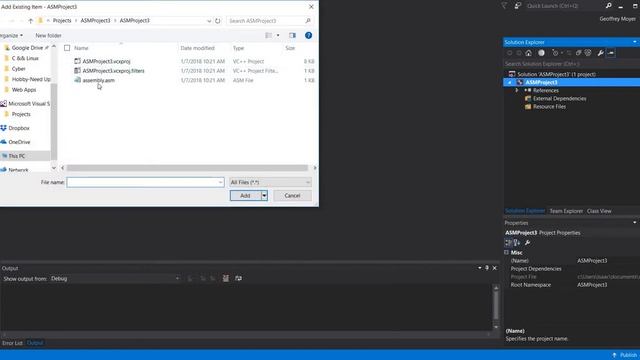Tick the select-all checkbox beside Name column
The image size is (640, 360).
click(x=67, y=48)
